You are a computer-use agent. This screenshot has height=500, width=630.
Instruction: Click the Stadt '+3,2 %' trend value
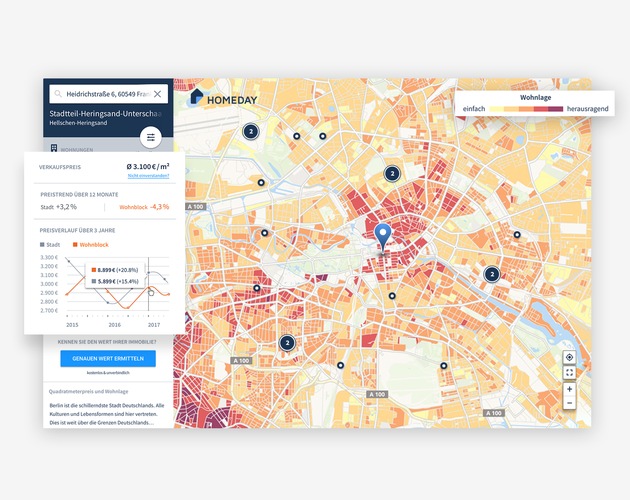(66, 207)
